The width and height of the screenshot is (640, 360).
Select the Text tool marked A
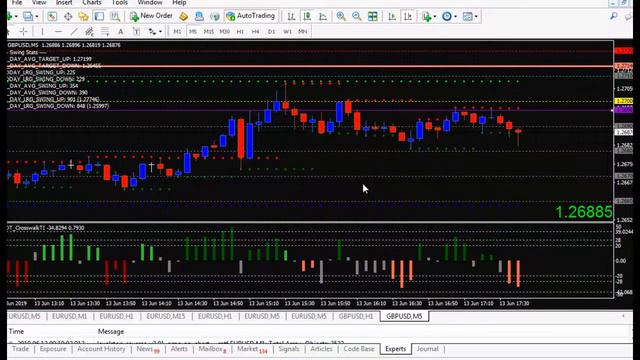pos(120,31)
